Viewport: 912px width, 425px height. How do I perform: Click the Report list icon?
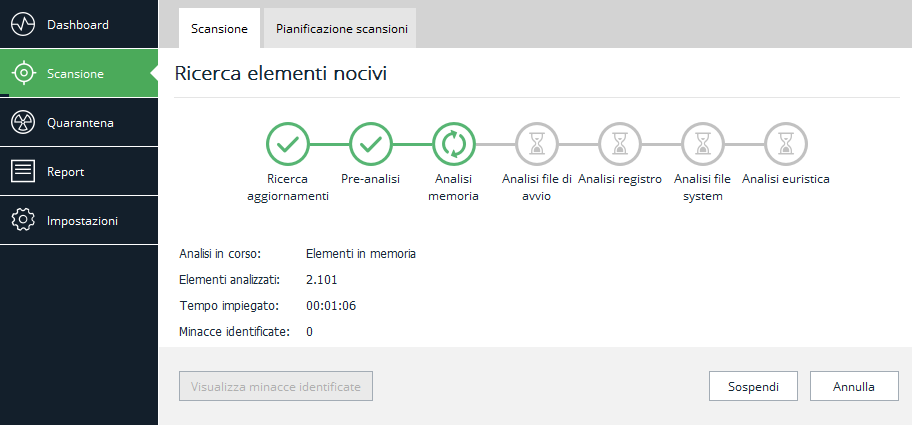23,171
